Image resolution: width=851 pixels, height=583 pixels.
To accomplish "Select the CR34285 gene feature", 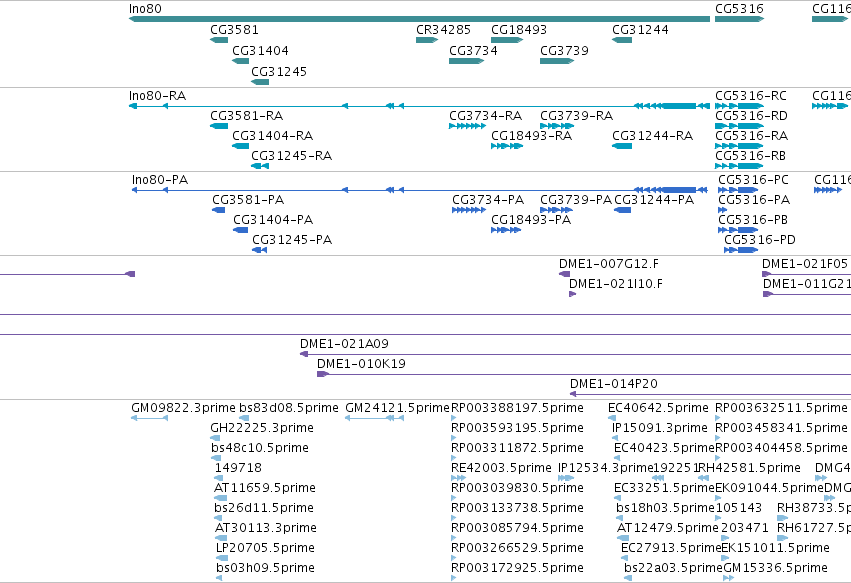I will point(427,40).
